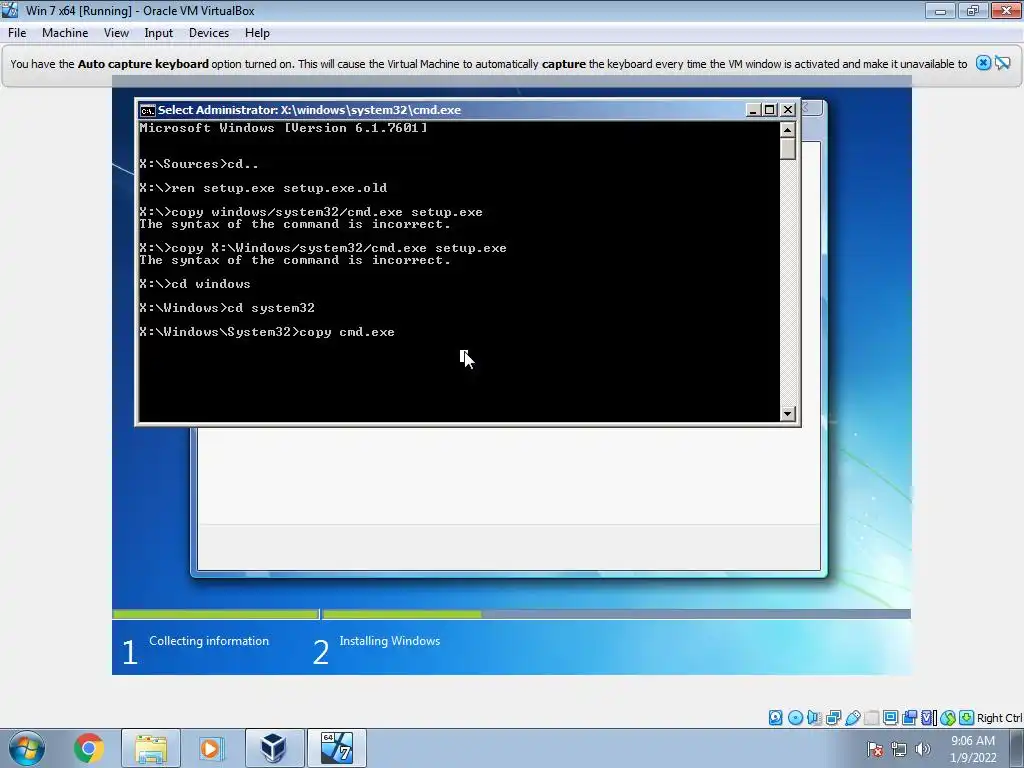Click the network adapters status icon in VirtualBox
The image size is (1024, 768).
833,718
